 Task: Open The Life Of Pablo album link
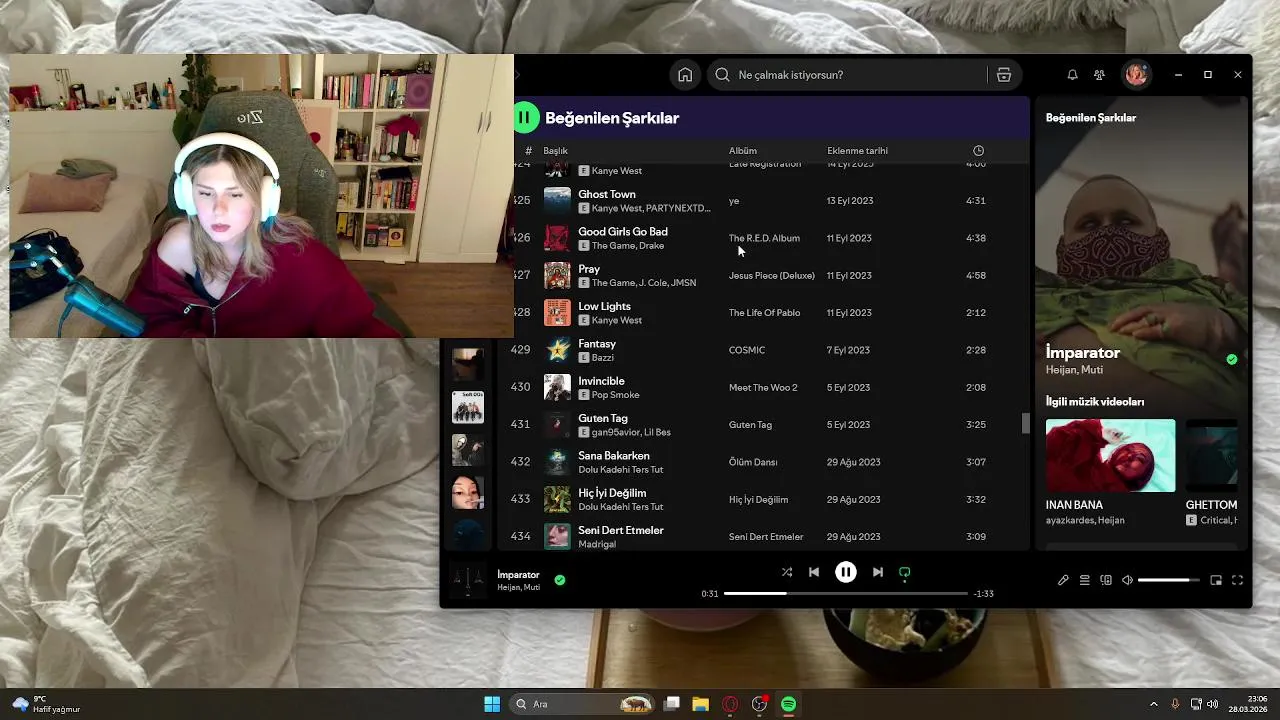tap(764, 313)
